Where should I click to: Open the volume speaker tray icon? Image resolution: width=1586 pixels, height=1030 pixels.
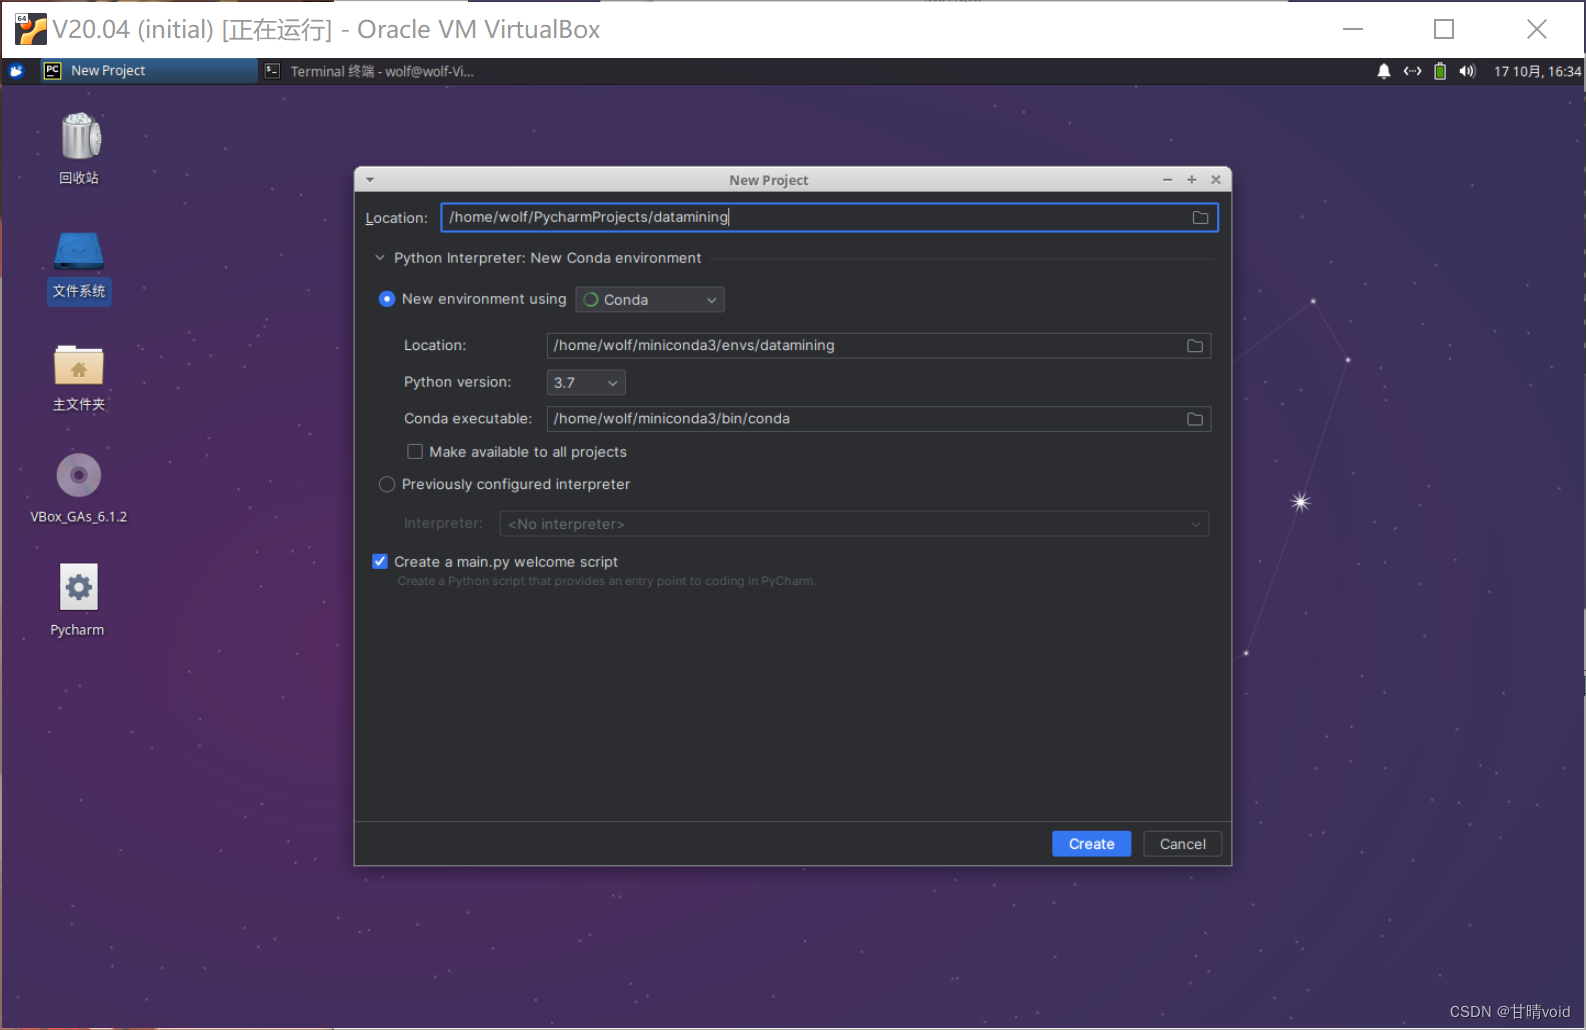(1467, 71)
